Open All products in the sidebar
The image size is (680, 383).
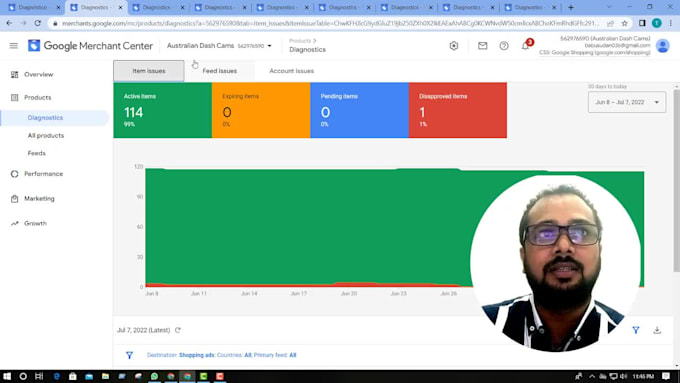tap(46, 136)
